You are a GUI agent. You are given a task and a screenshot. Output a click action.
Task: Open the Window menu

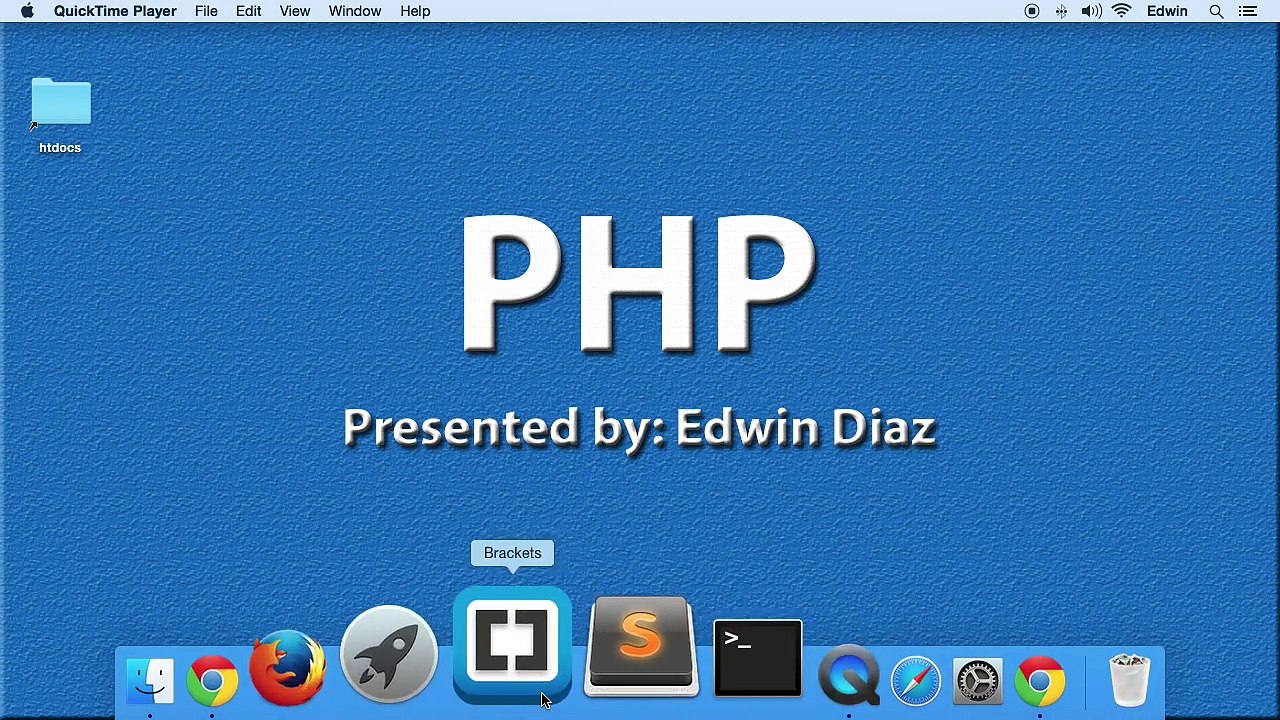click(354, 11)
